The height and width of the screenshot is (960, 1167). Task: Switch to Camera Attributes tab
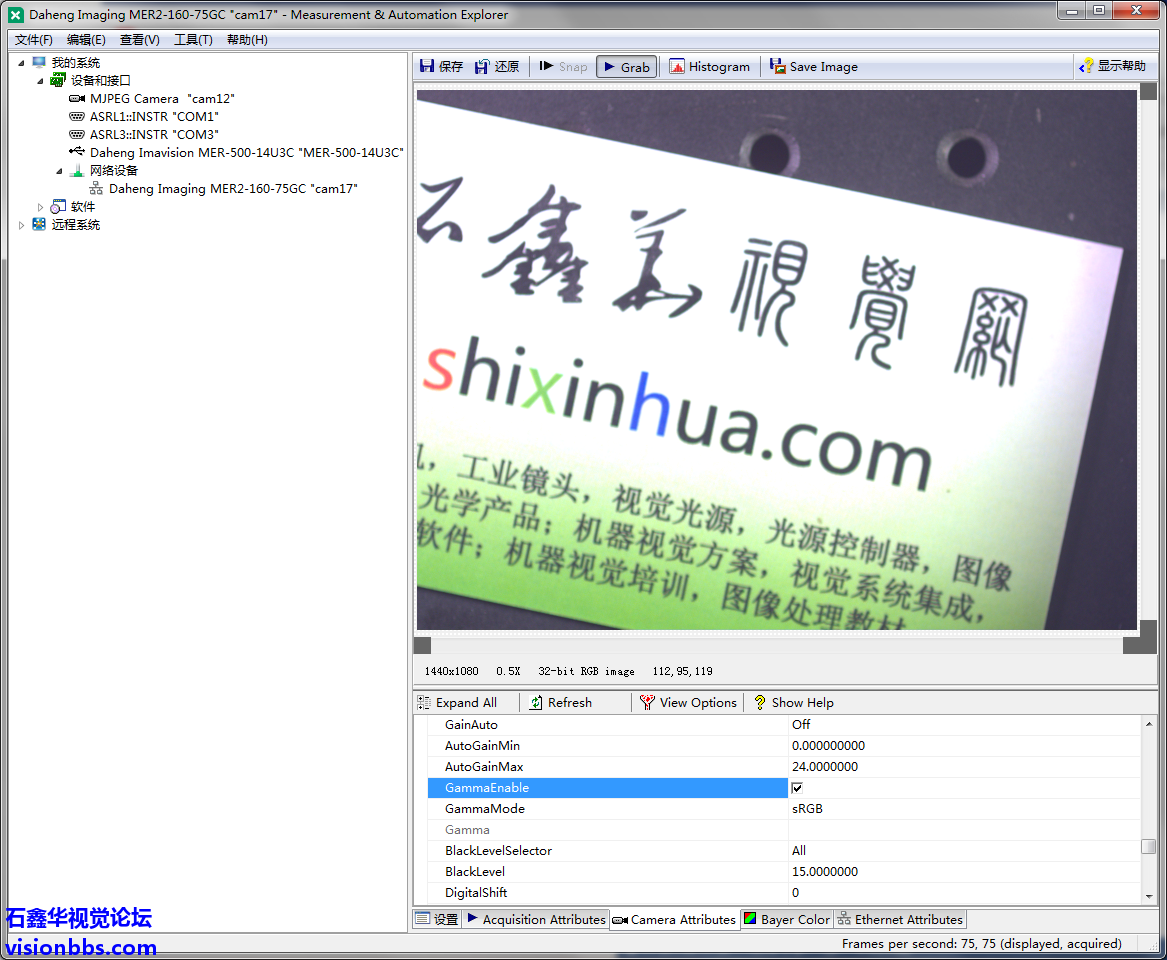tap(674, 919)
